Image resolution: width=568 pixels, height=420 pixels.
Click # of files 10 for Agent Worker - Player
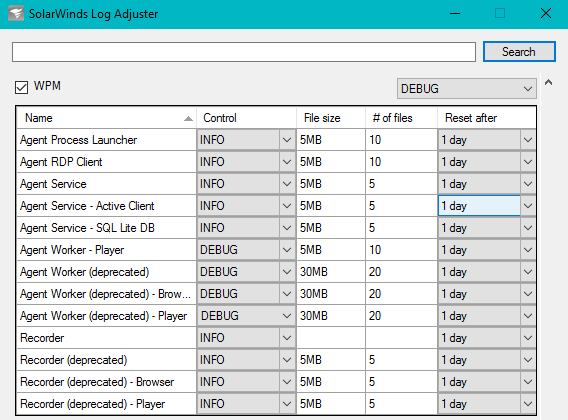pyautogui.click(x=401, y=250)
